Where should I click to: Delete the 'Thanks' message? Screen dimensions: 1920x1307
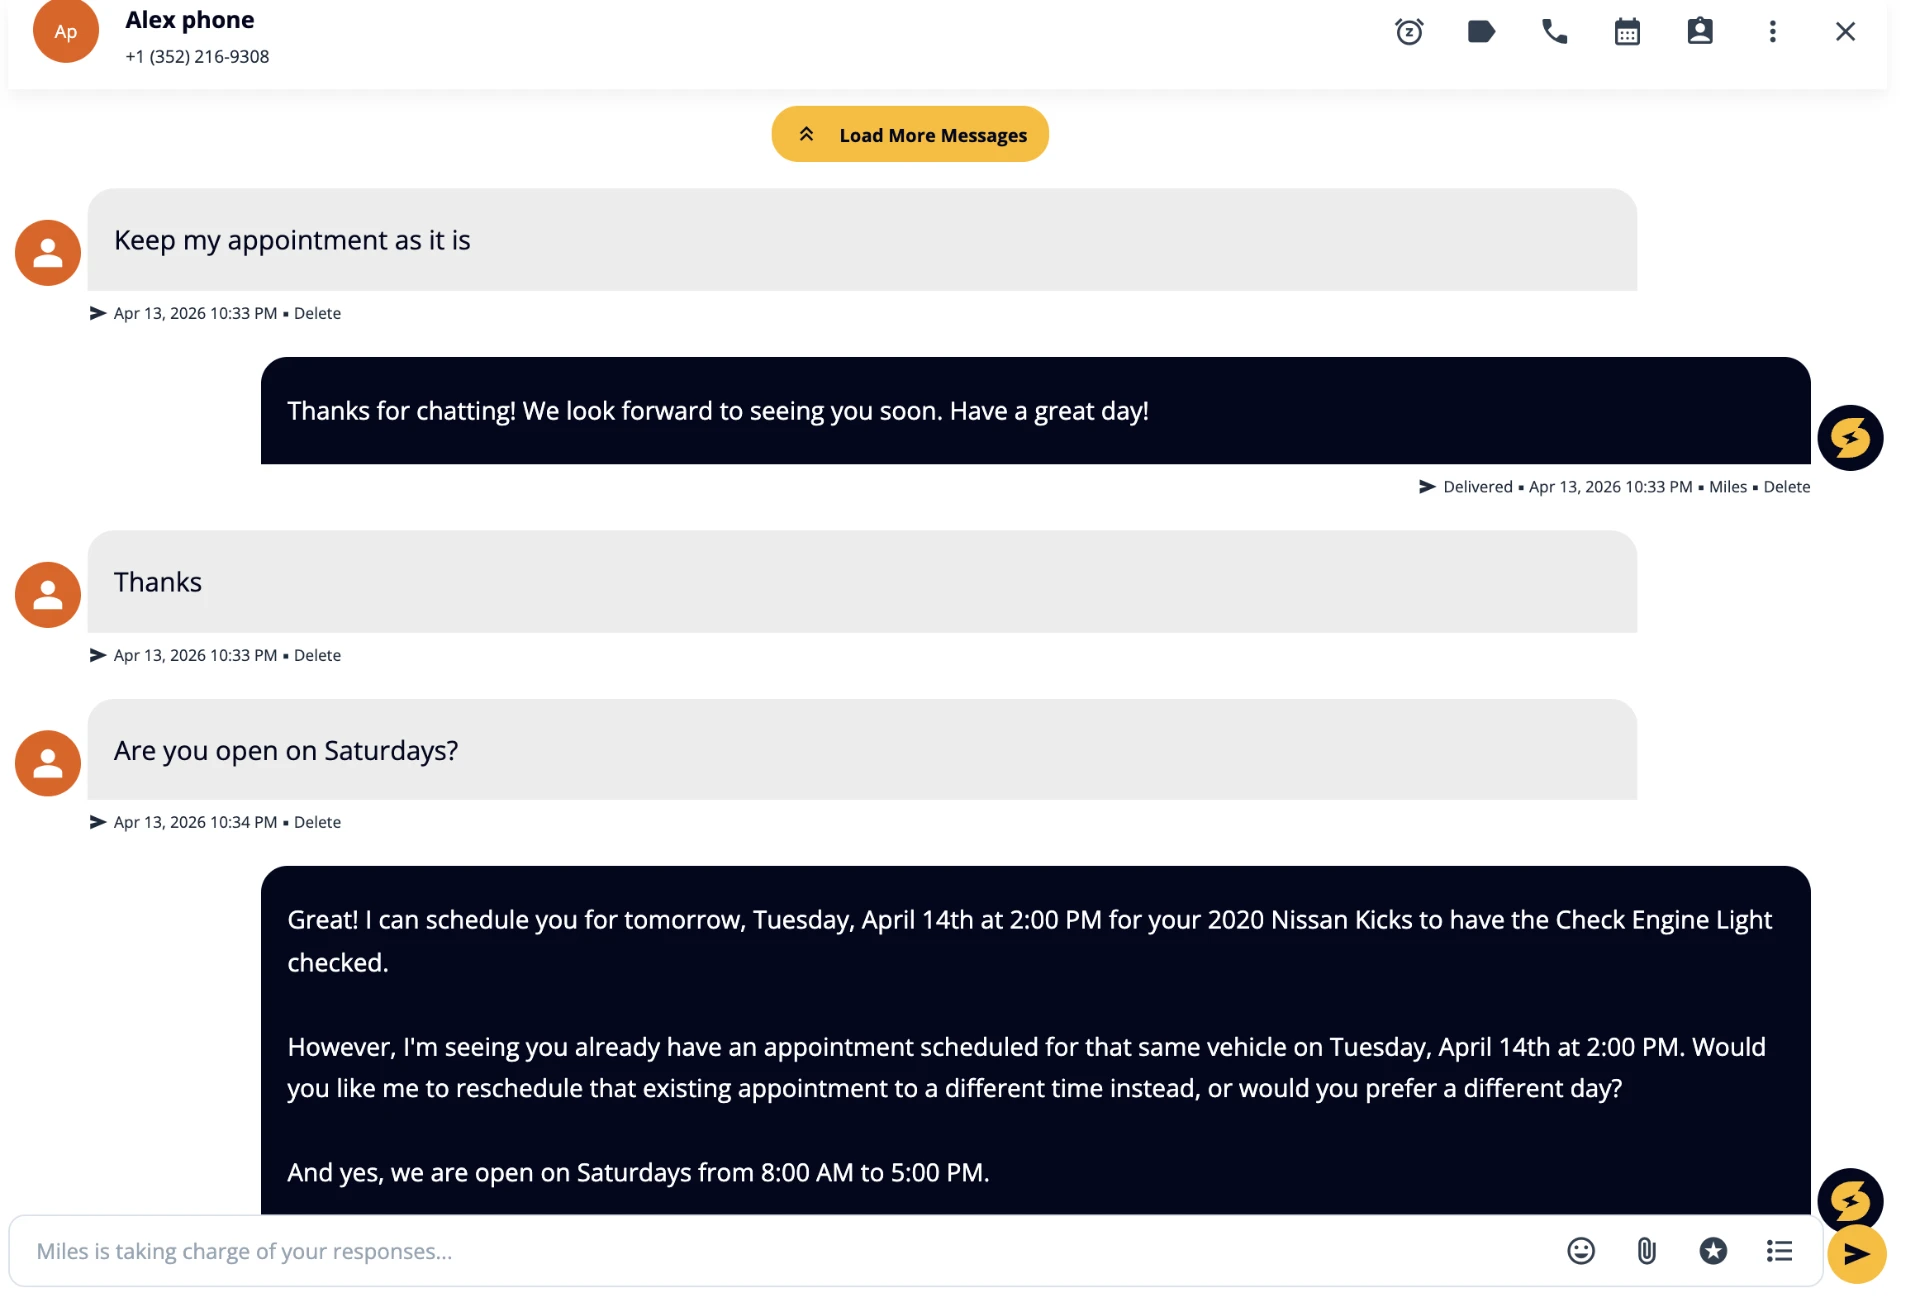tap(317, 655)
